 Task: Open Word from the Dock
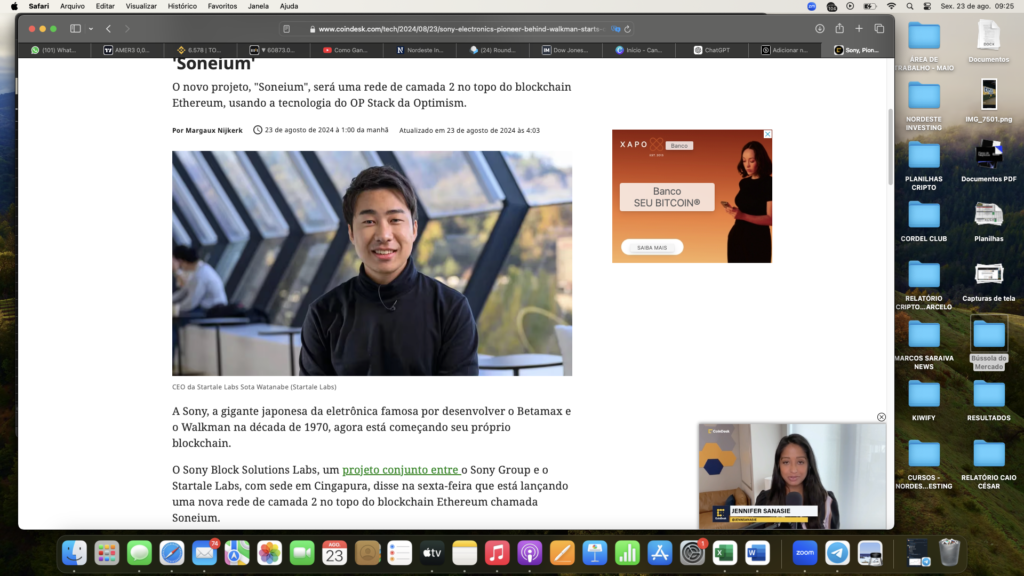coord(757,553)
